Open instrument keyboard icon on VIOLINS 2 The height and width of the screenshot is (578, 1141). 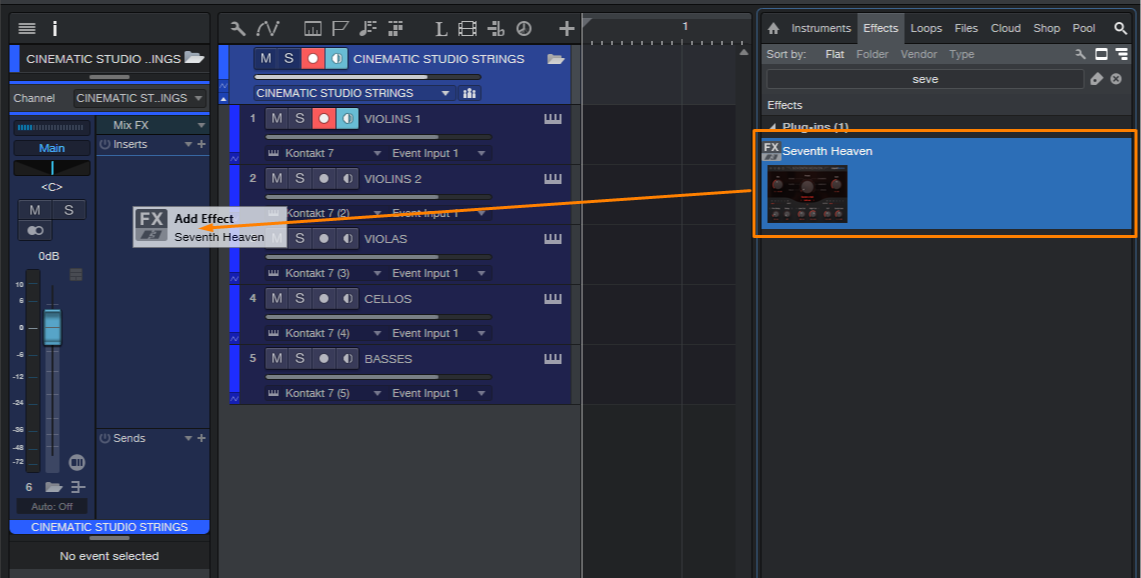tap(553, 178)
